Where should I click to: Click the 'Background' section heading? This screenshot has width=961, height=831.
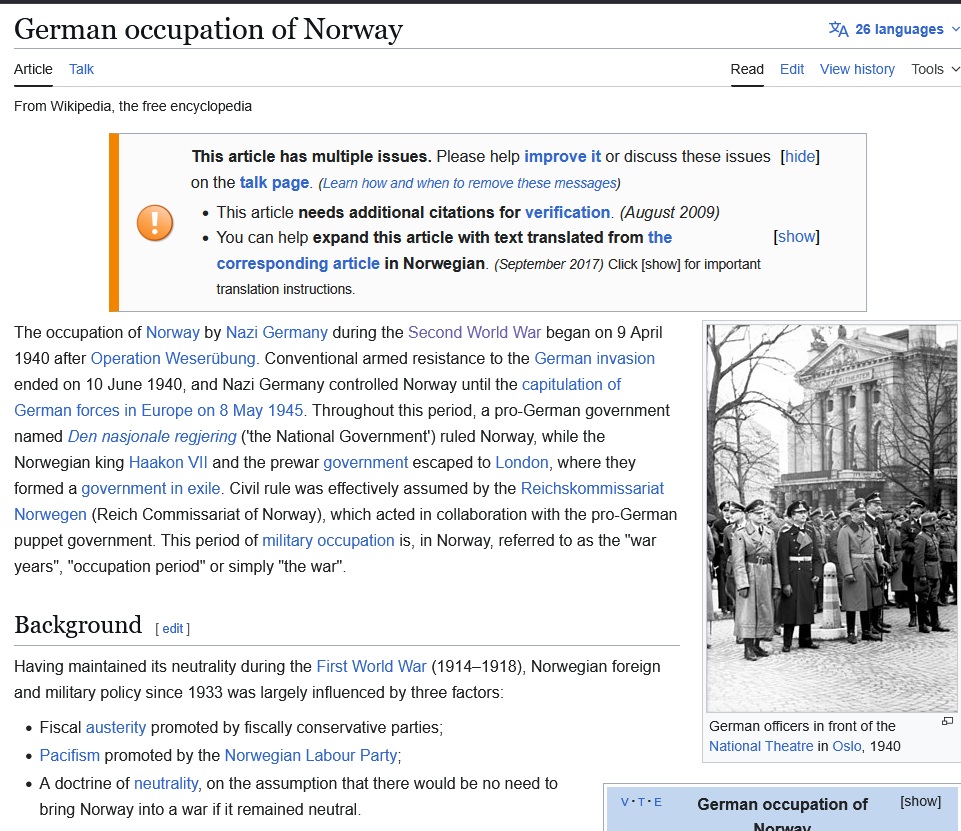(78, 625)
